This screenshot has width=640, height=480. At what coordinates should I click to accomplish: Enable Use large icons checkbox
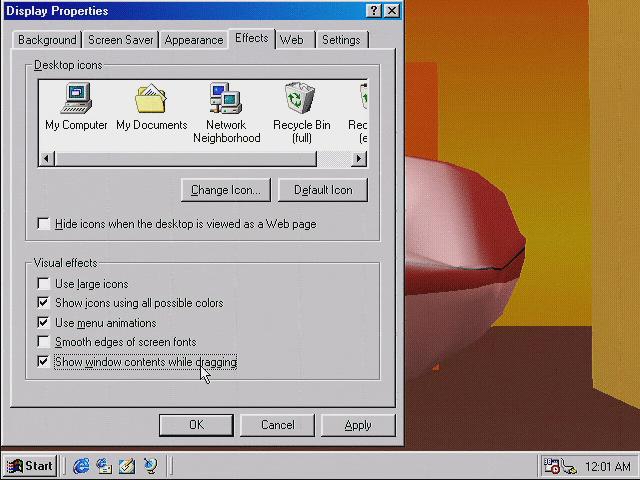pyautogui.click(x=83, y=284)
